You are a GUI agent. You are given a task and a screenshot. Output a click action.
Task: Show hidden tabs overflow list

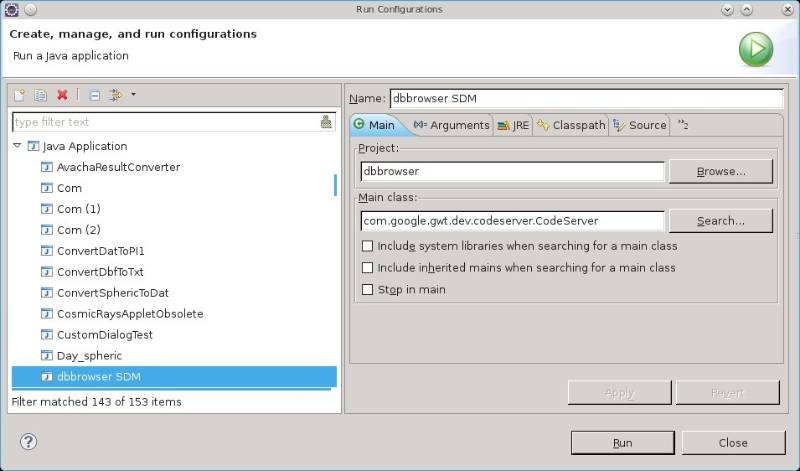coord(683,125)
